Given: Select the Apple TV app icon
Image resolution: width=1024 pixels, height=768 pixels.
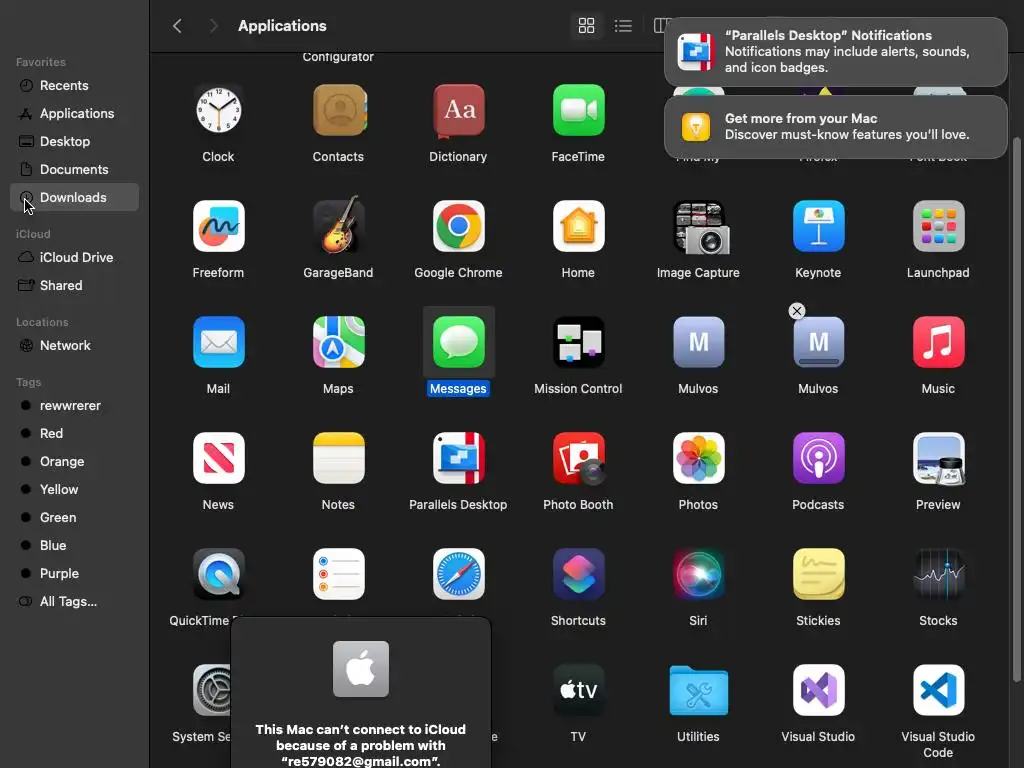Looking at the screenshot, I should [x=578, y=690].
